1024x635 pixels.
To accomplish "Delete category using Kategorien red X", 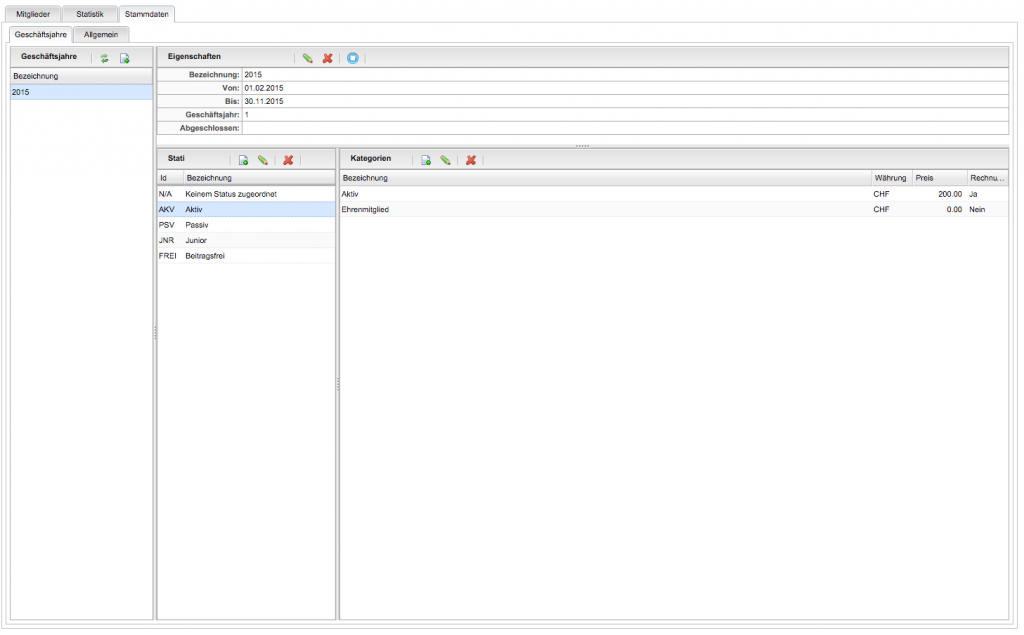I will point(471,160).
